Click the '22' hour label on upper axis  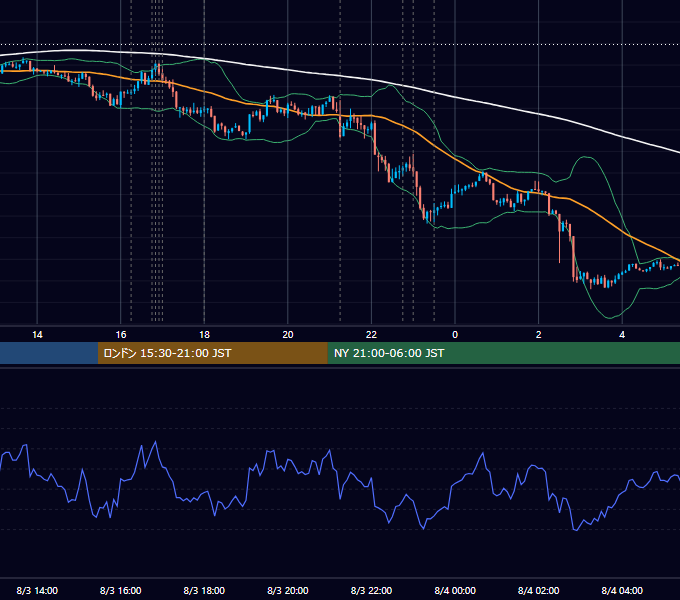[371, 335]
